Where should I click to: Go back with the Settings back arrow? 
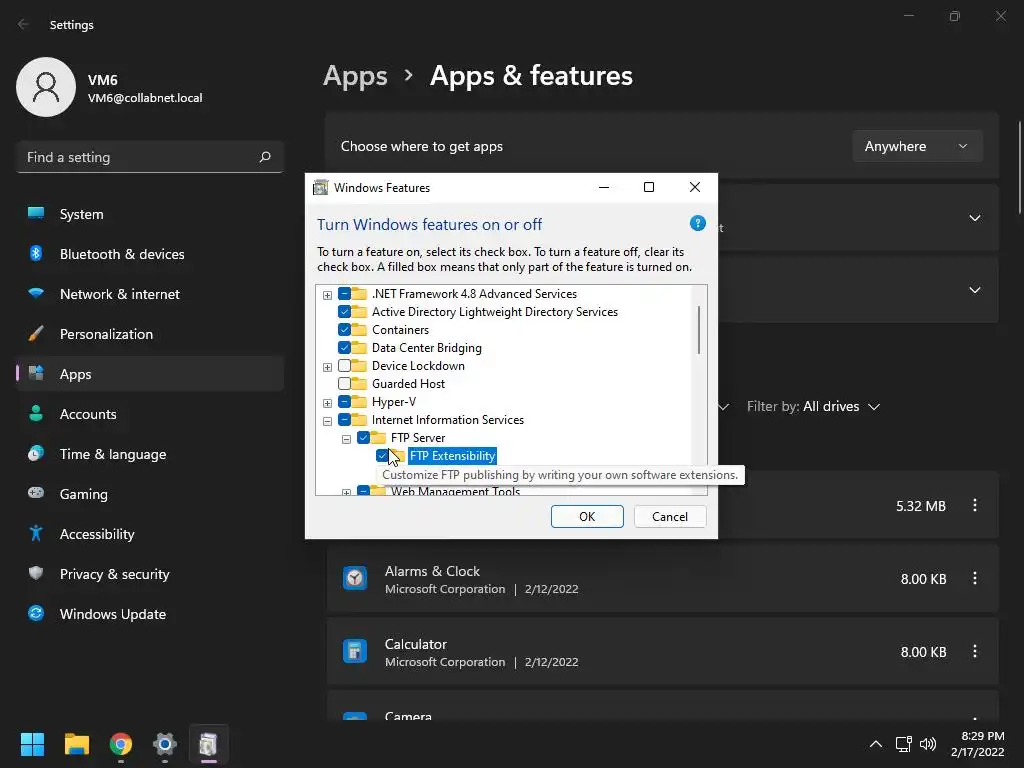24,24
